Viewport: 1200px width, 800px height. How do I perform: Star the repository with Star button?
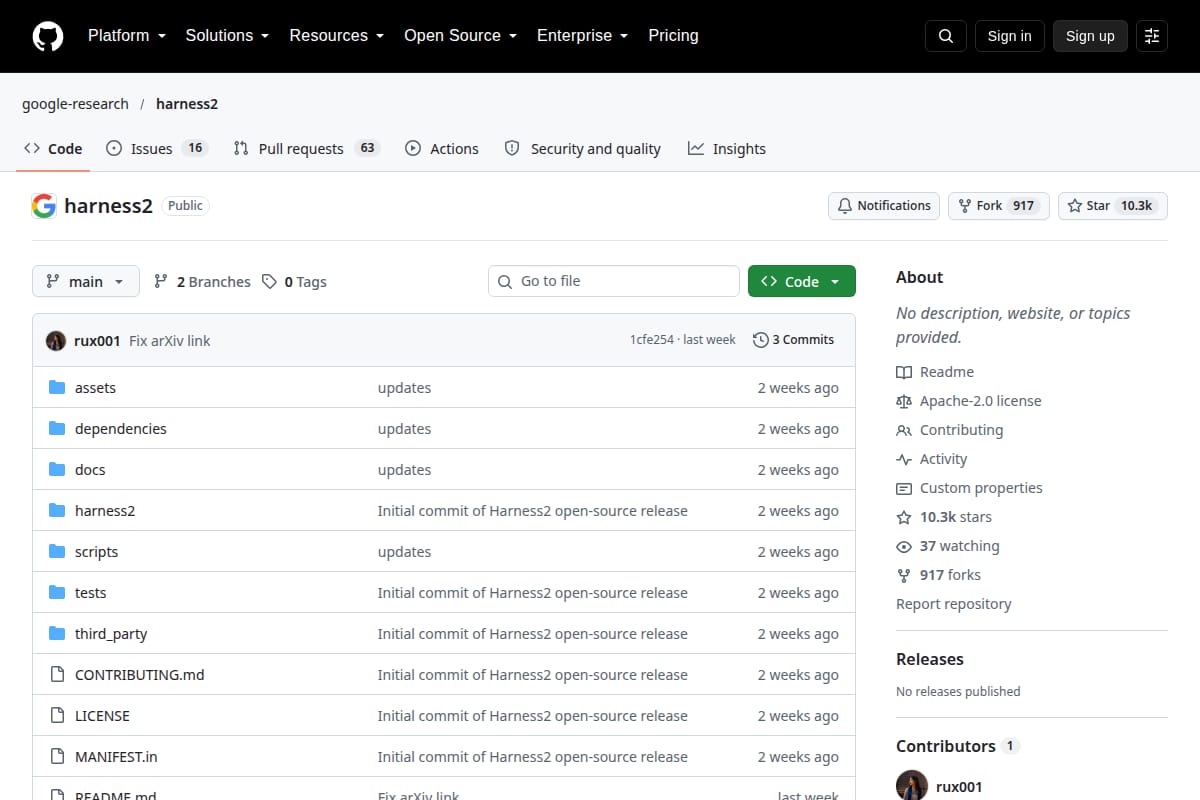click(1113, 206)
